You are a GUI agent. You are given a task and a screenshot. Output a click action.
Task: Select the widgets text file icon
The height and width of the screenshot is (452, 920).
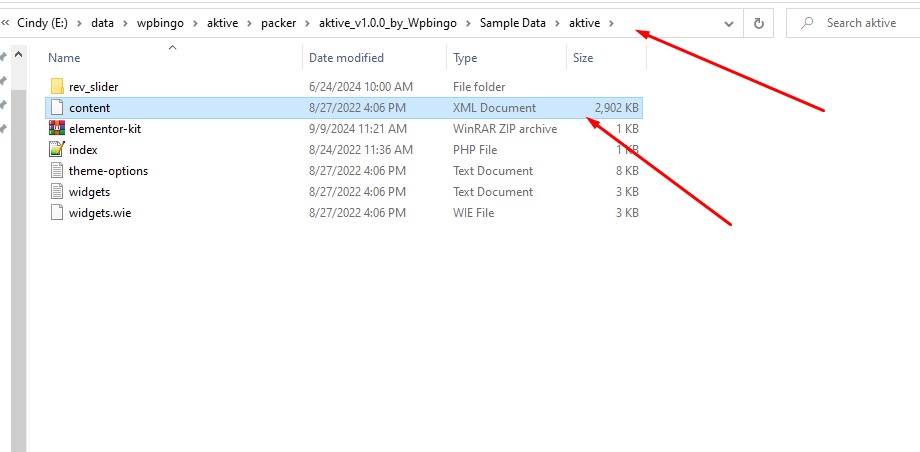pyautogui.click(x=57, y=192)
